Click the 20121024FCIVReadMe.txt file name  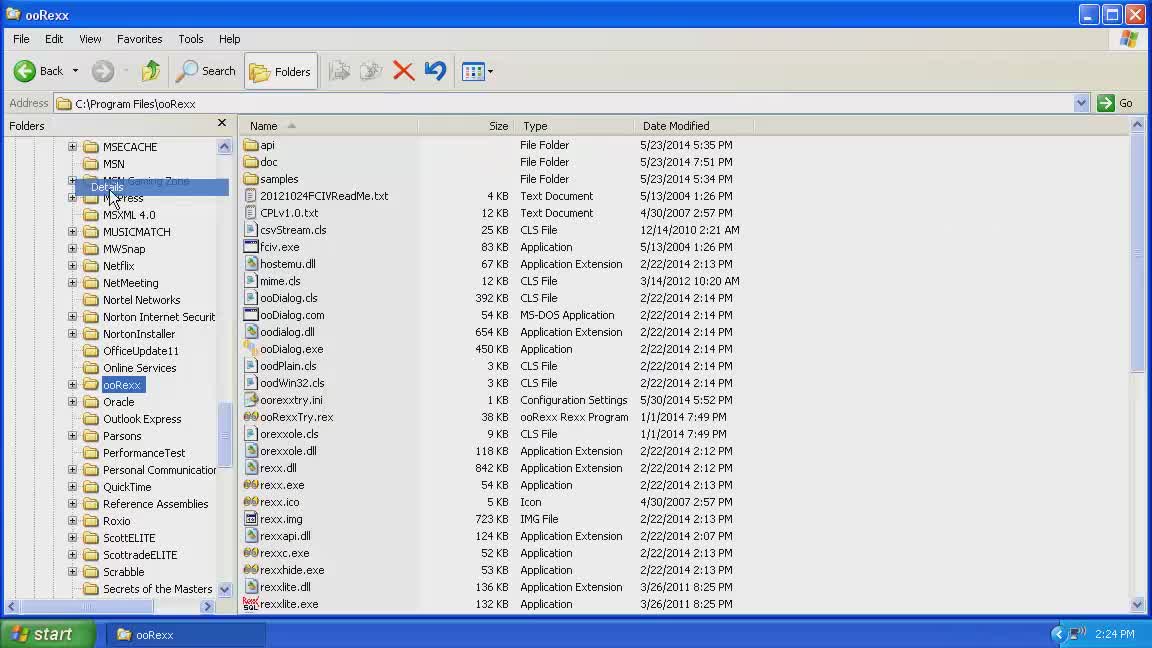pyautogui.click(x=324, y=196)
